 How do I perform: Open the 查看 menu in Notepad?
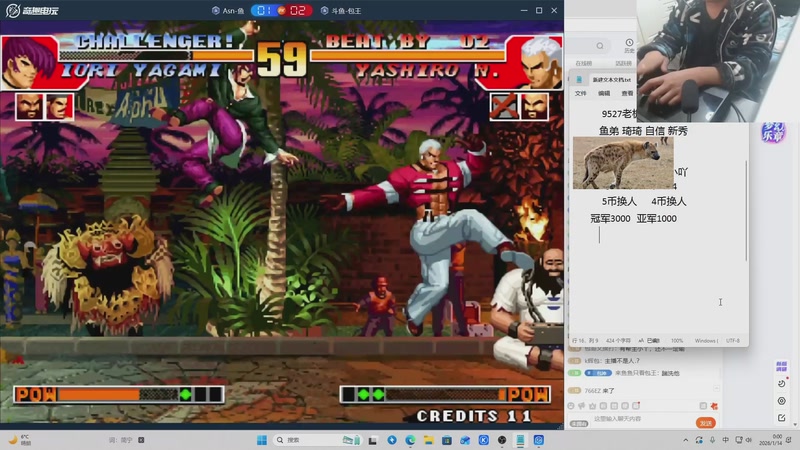tap(627, 93)
